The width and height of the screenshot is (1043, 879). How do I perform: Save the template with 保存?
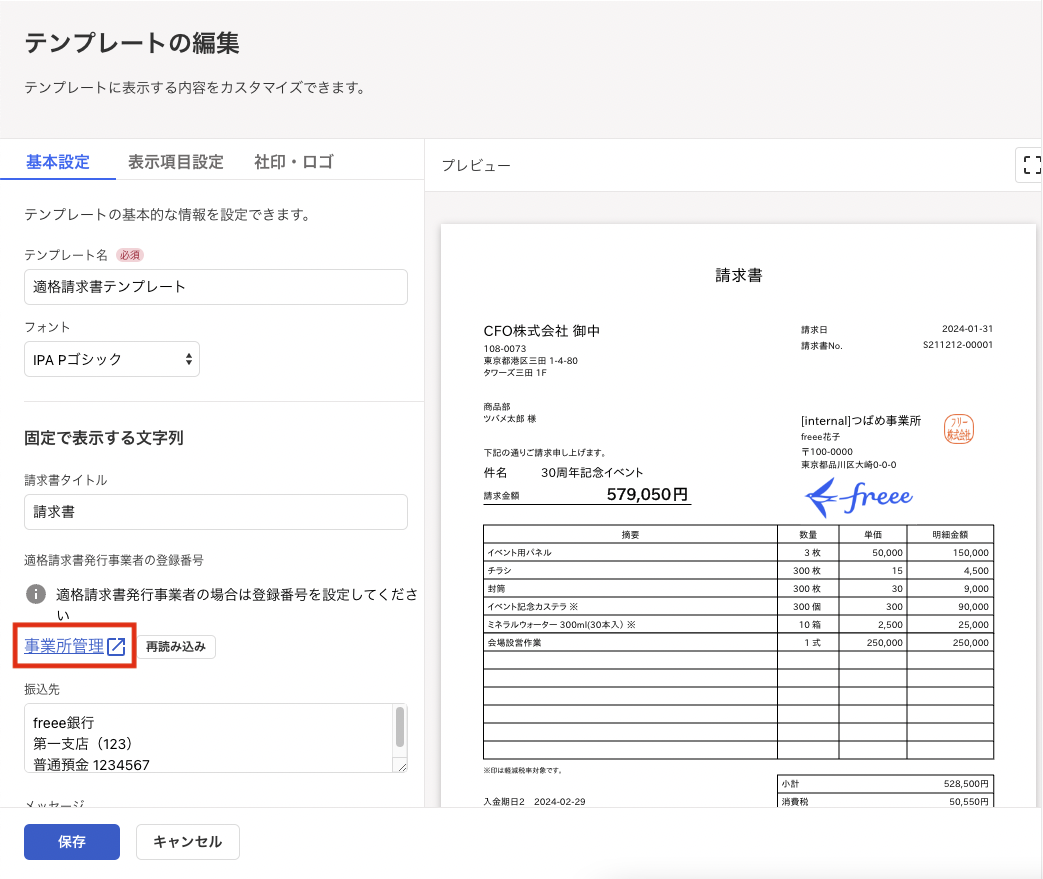coord(72,842)
